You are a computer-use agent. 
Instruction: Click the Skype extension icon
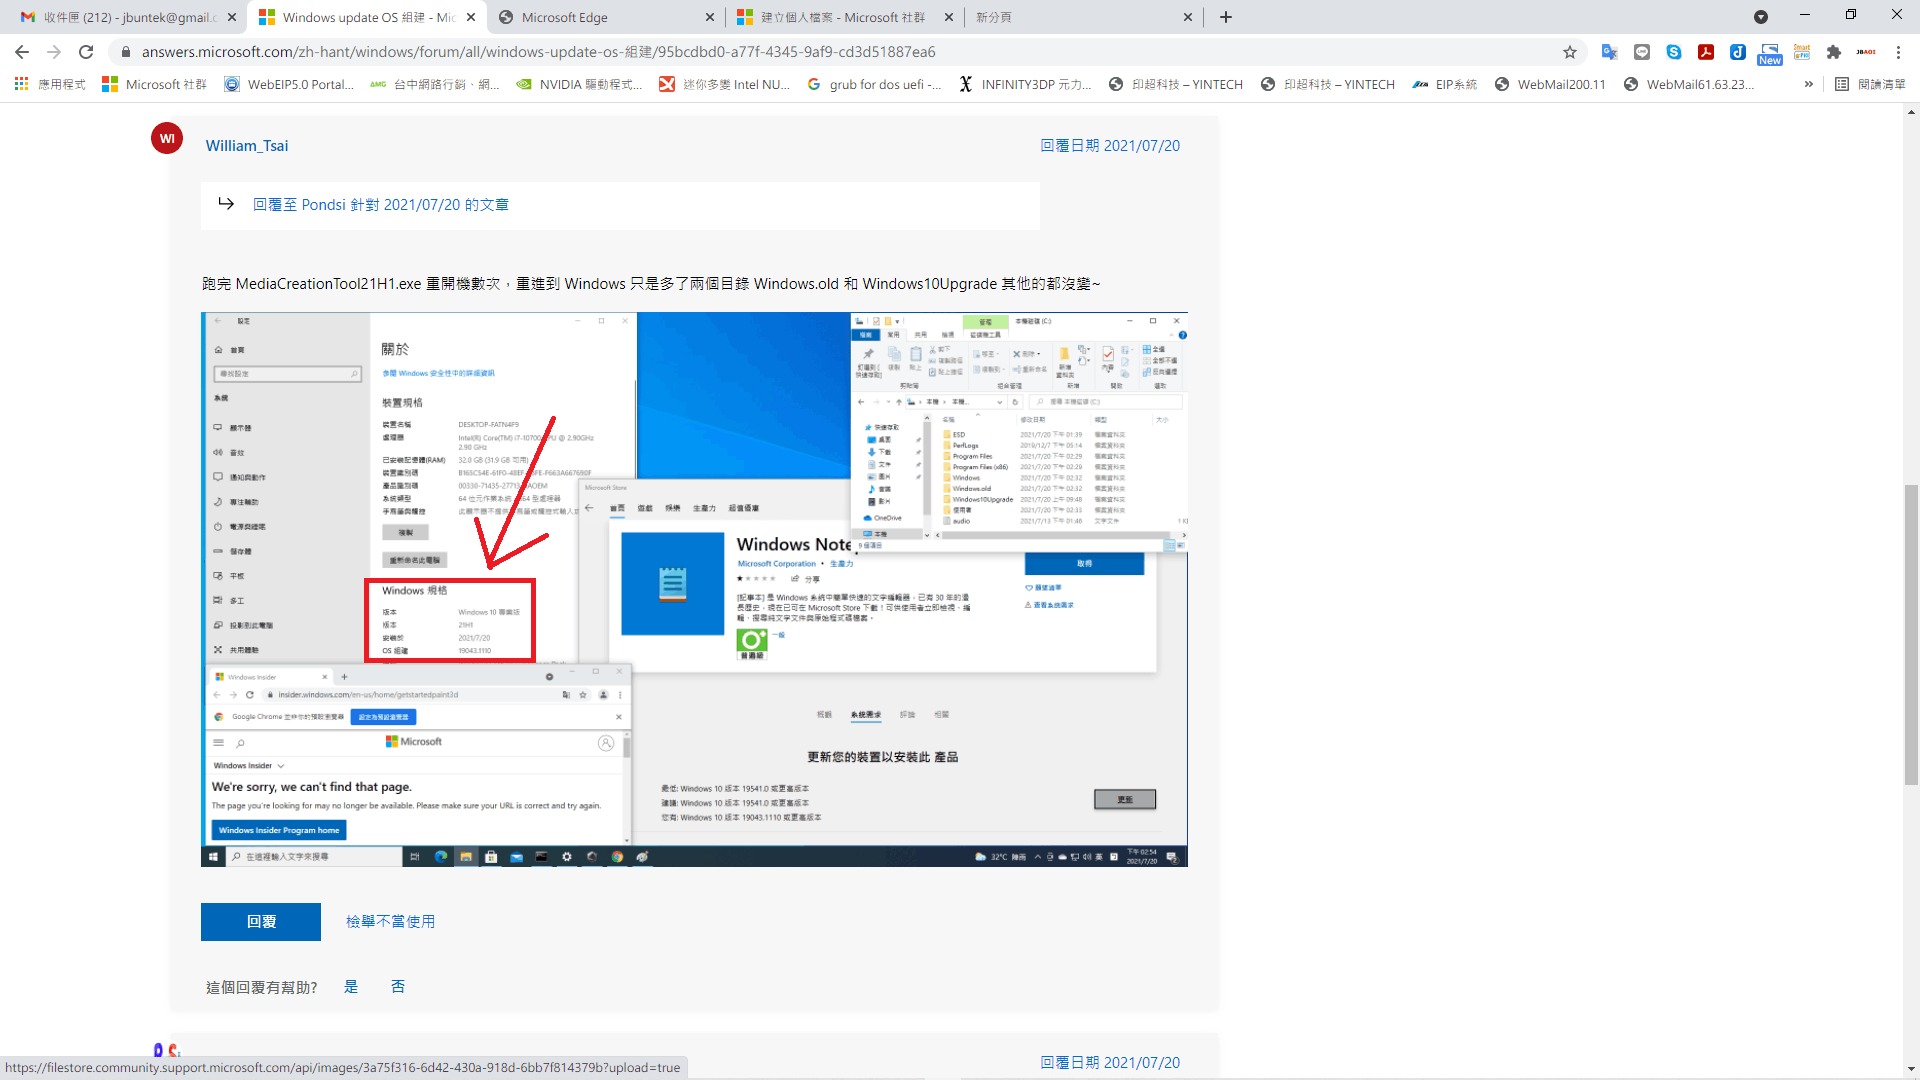1674,52
